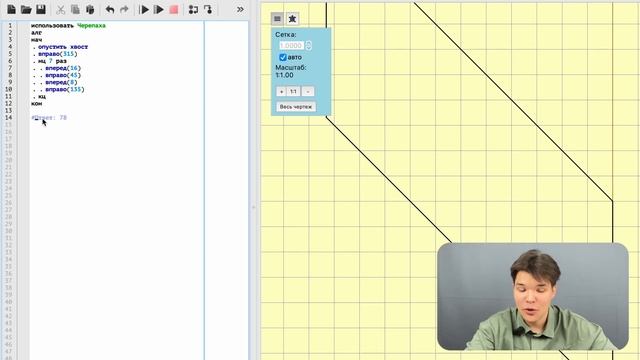This screenshot has width=640, height=360.
Task: Stop the running program
Action: [174, 9]
